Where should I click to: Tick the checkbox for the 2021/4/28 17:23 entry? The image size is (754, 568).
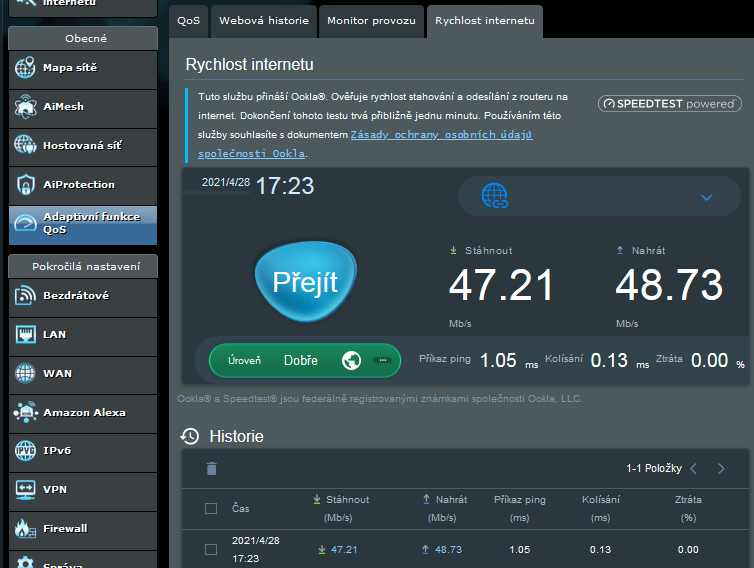pyautogui.click(x=211, y=549)
